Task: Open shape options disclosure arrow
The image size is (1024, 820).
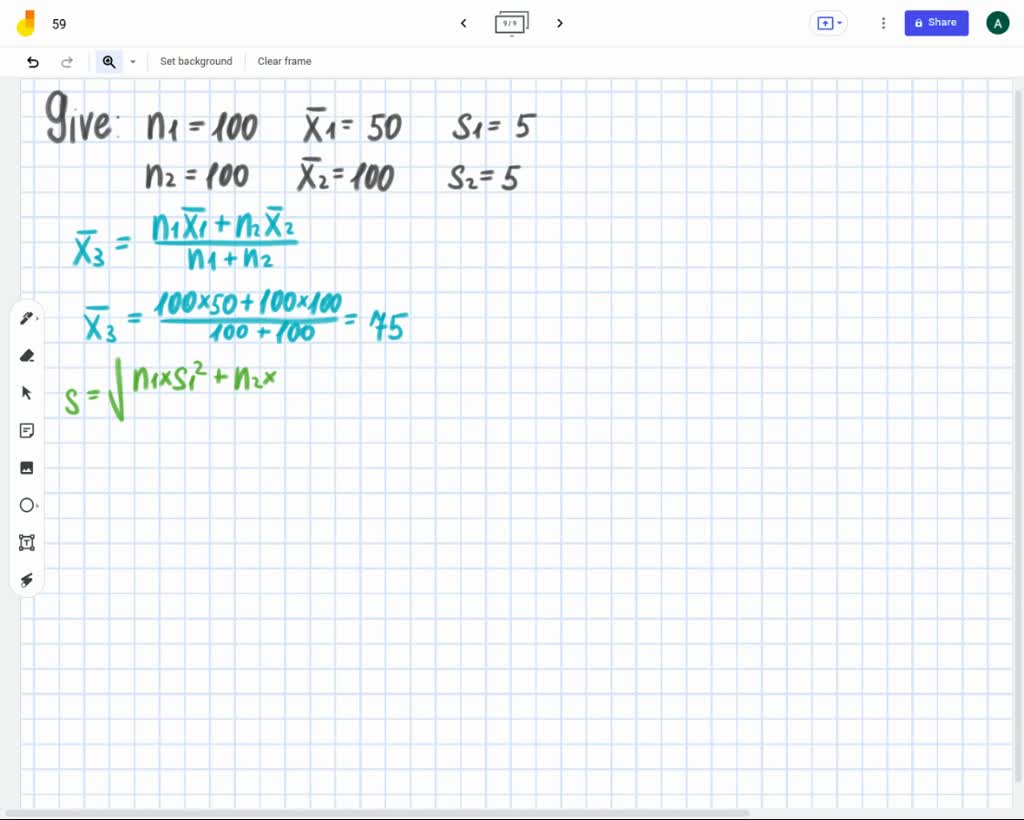Action: coord(40,505)
